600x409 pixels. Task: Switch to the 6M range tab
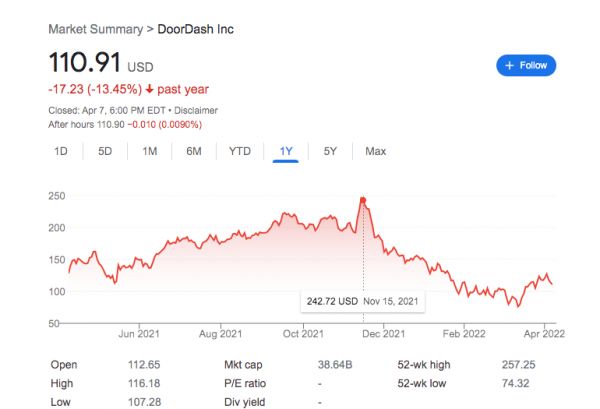pyautogui.click(x=194, y=151)
